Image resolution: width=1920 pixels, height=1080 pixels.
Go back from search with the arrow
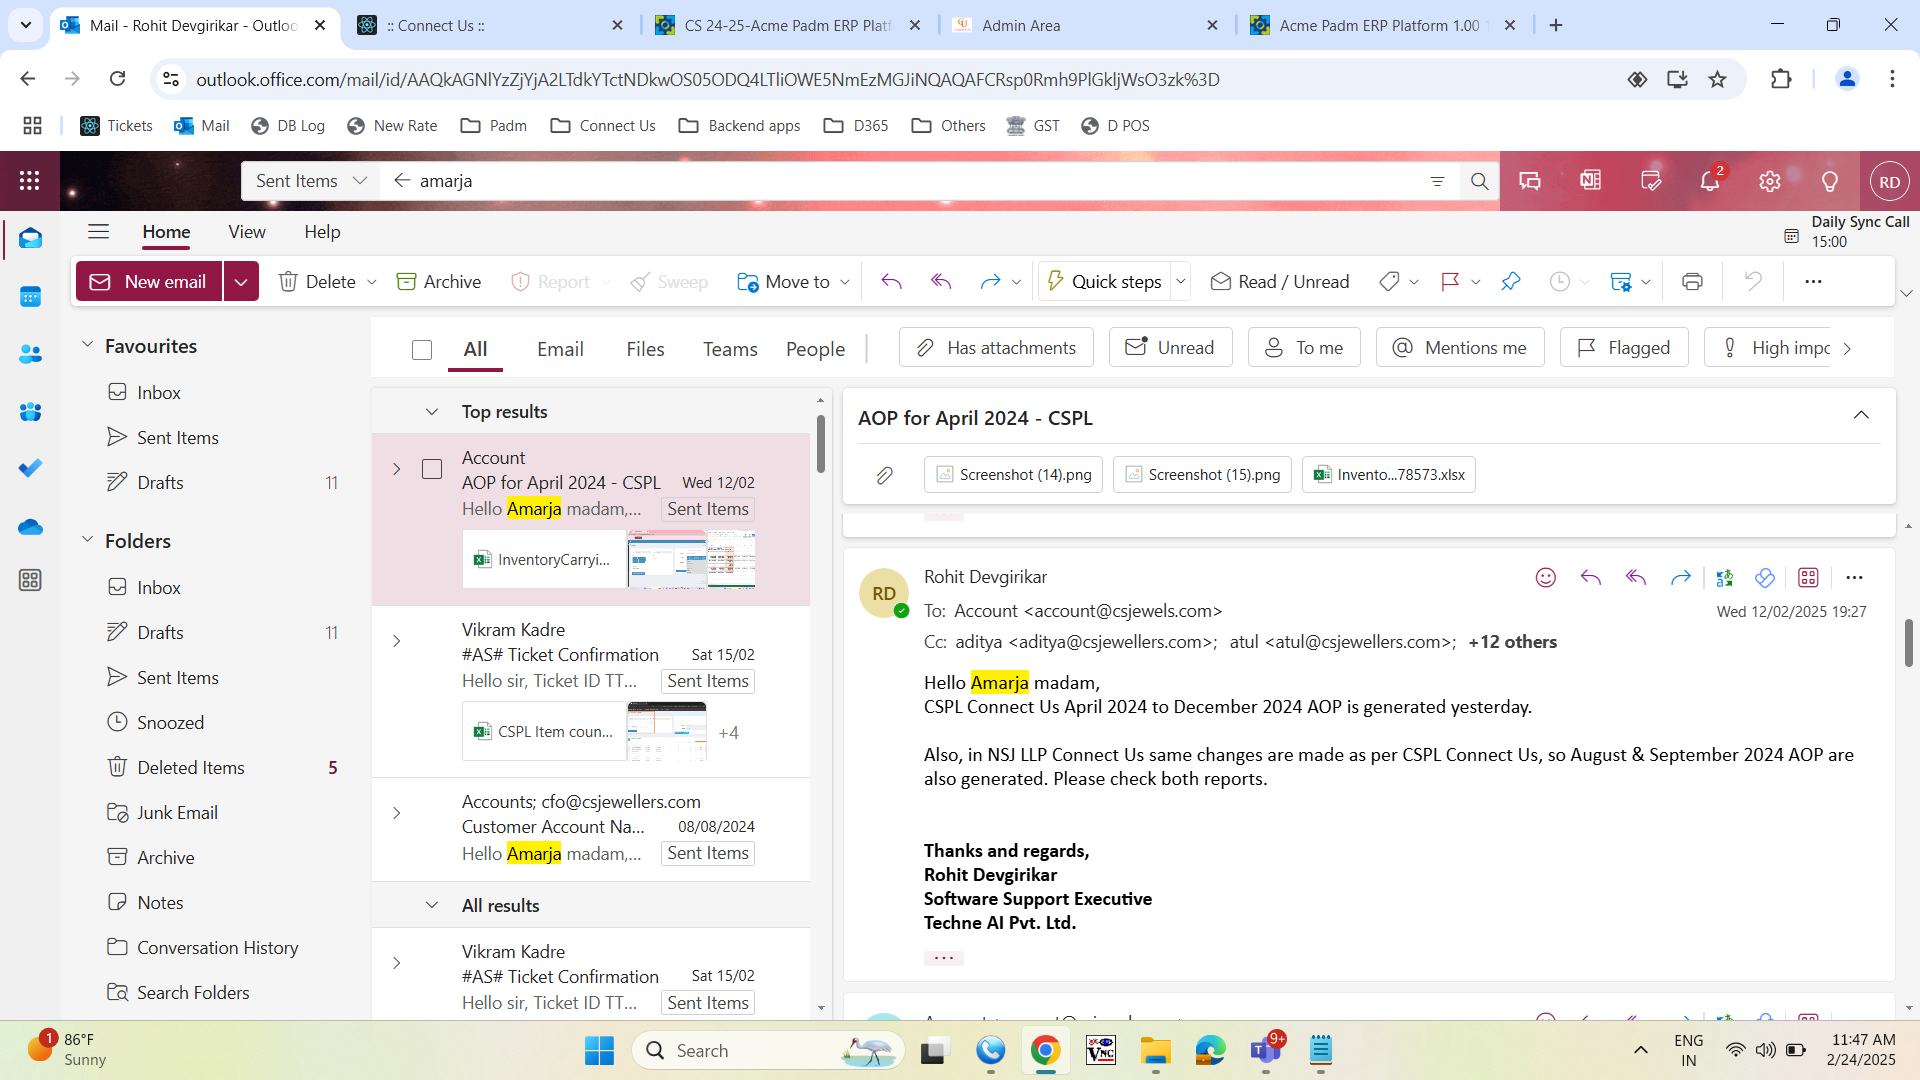[402, 180]
